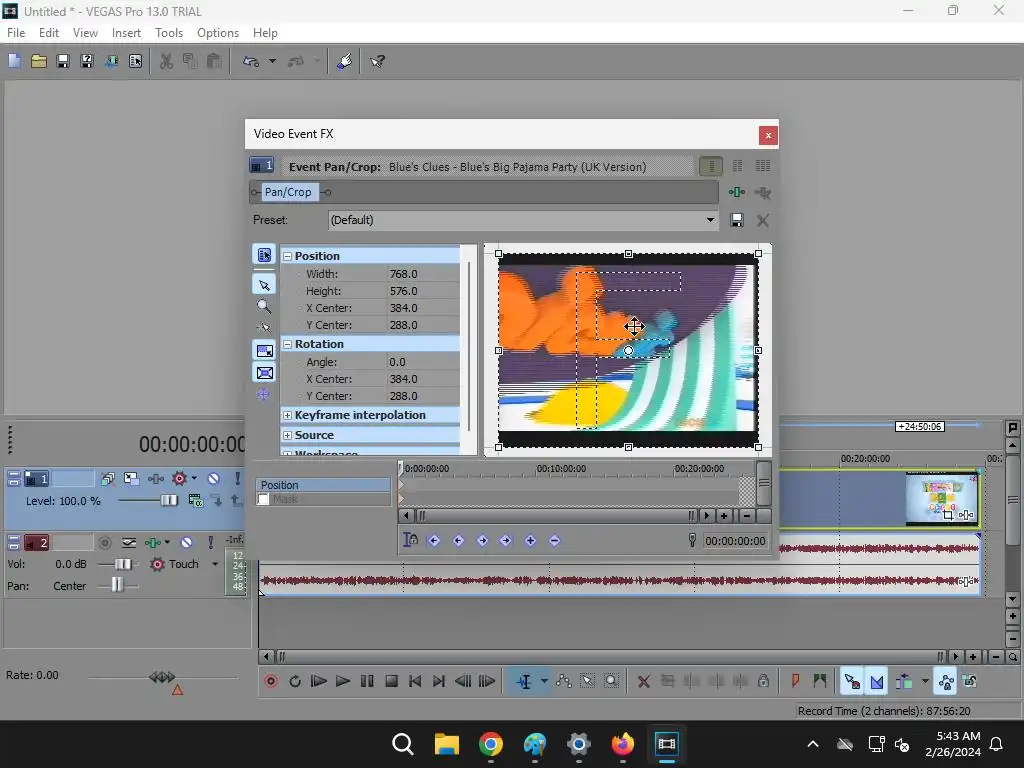Jump to last keyframe in Pan/Crop
This screenshot has height=768, width=1024.
tap(505, 541)
